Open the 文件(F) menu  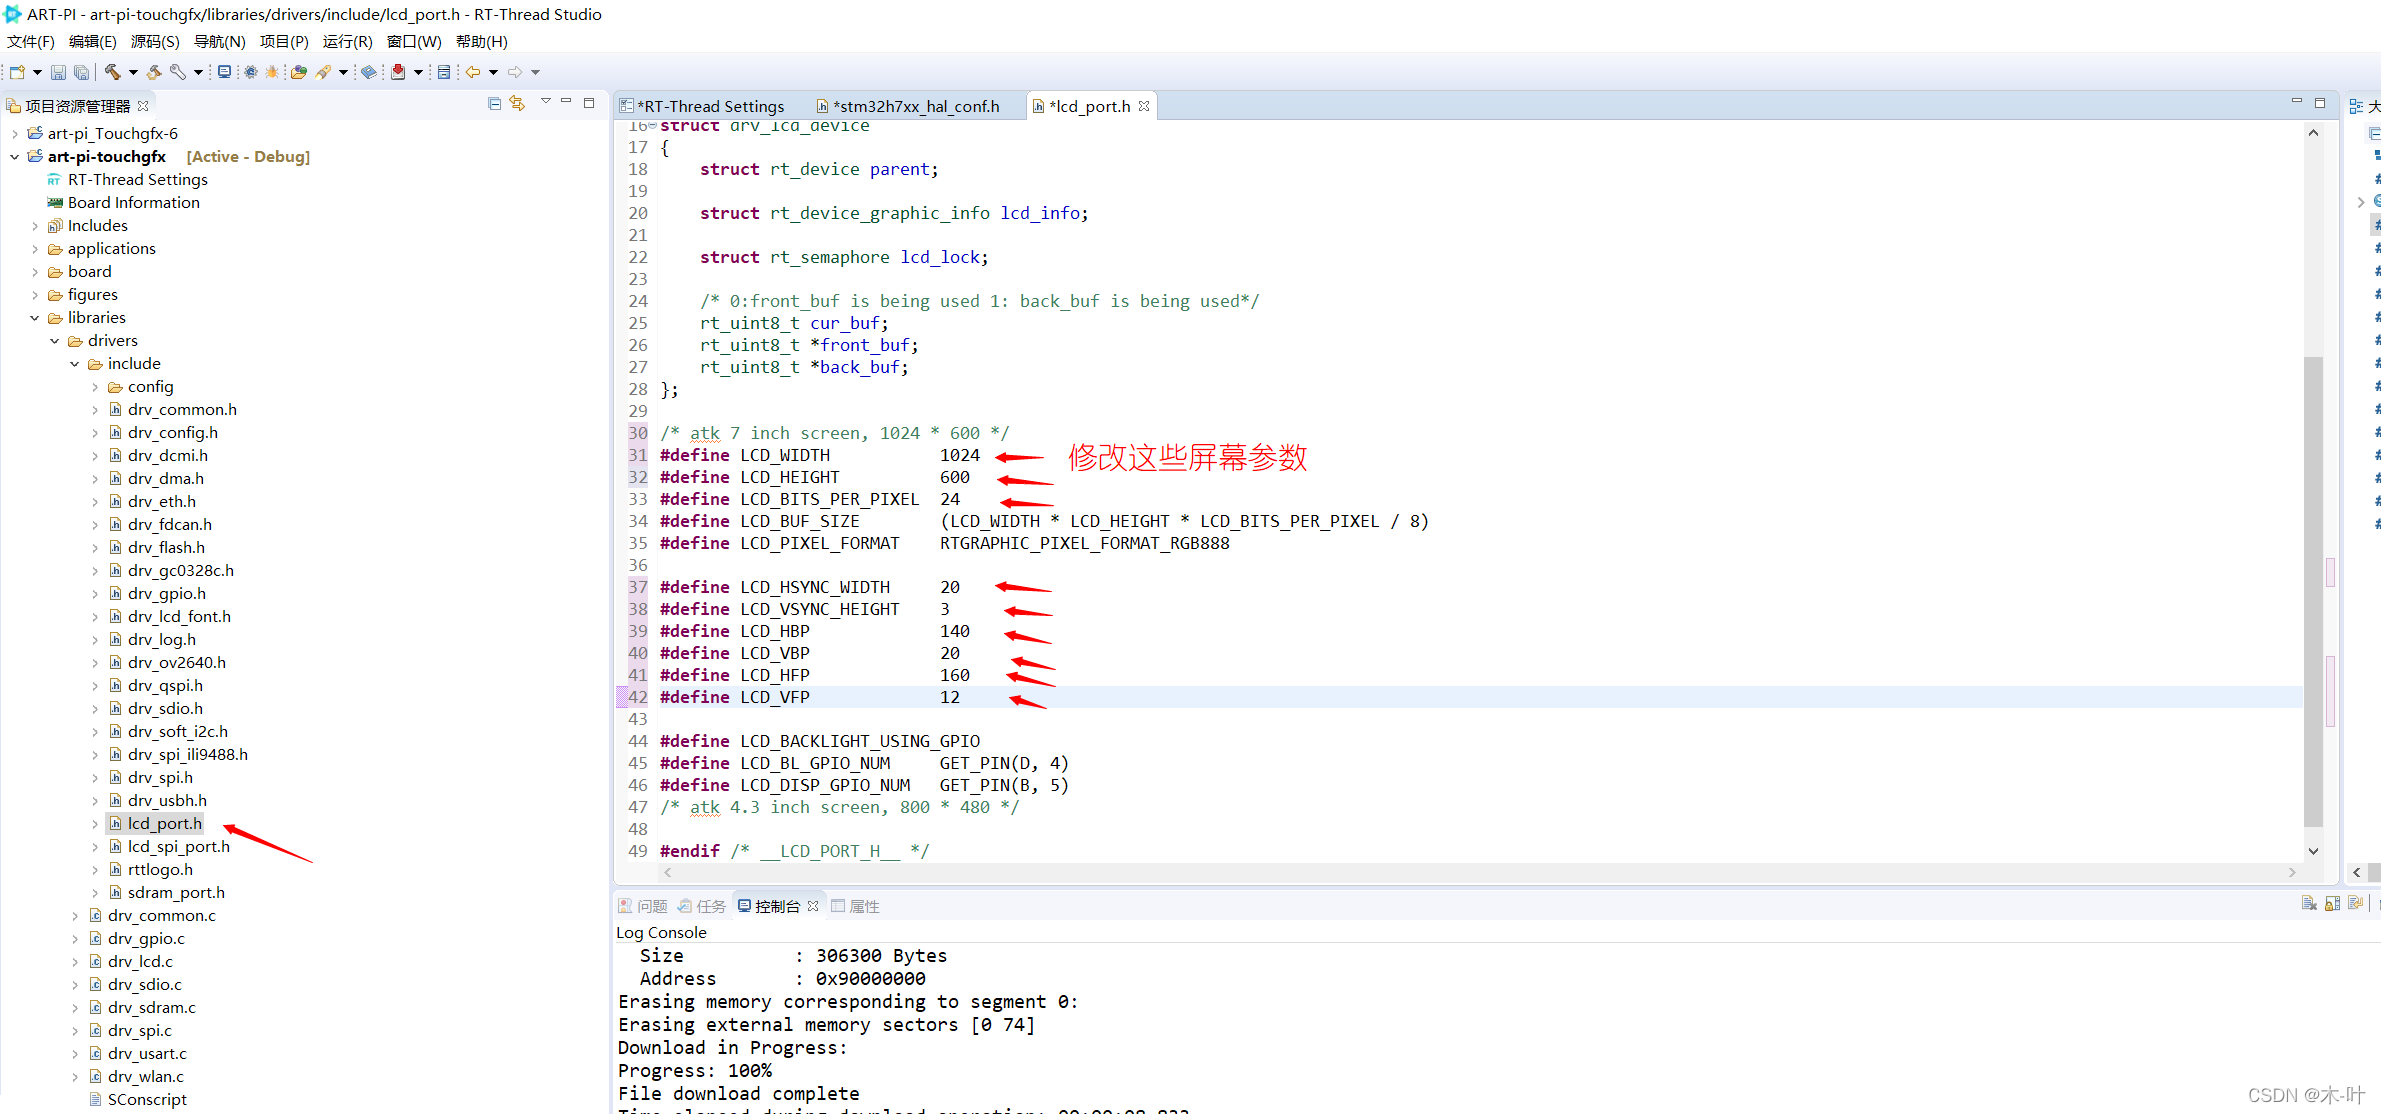click(x=31, y=42)
